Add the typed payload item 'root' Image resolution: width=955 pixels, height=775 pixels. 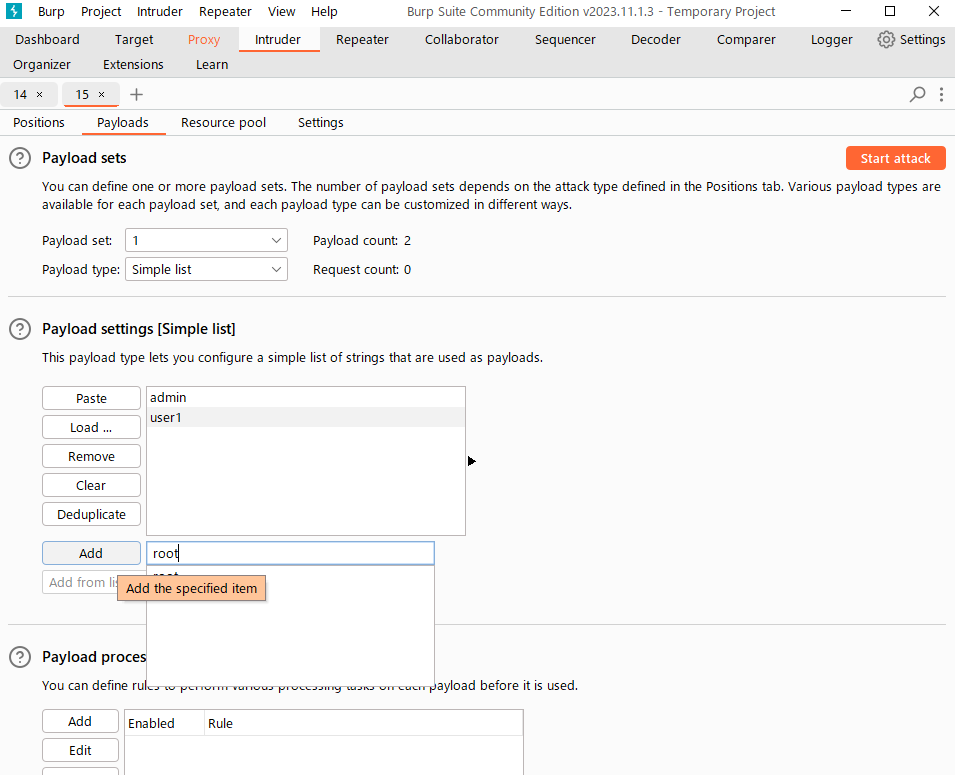91,553
